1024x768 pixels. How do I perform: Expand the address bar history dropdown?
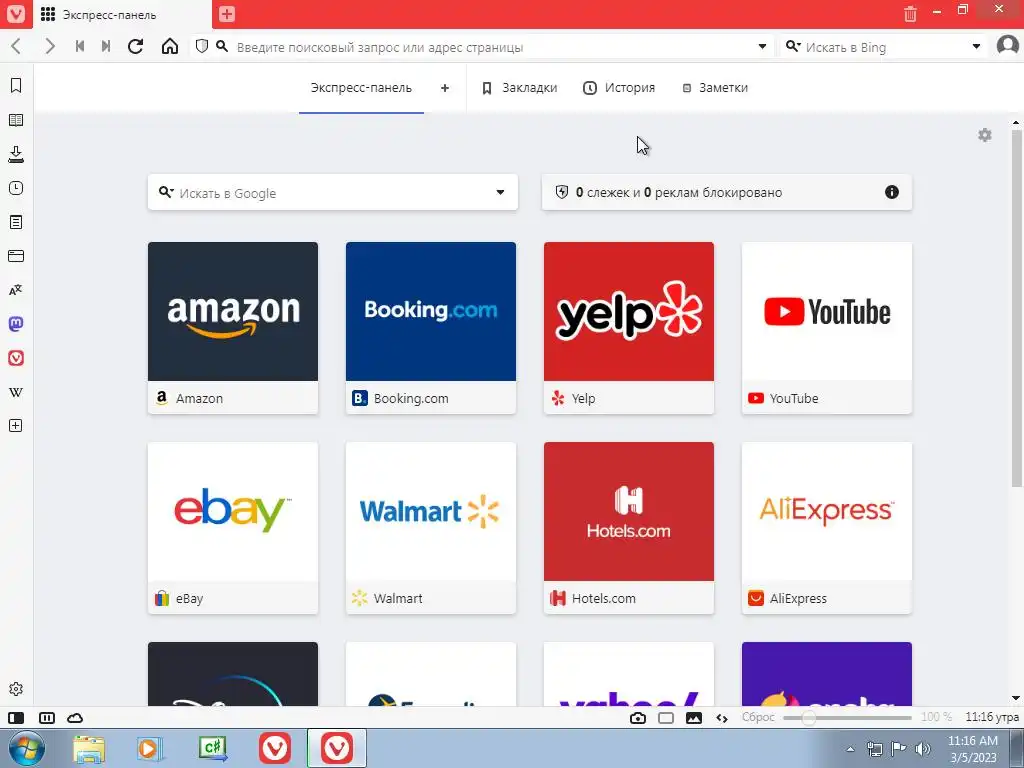(762, 46)
